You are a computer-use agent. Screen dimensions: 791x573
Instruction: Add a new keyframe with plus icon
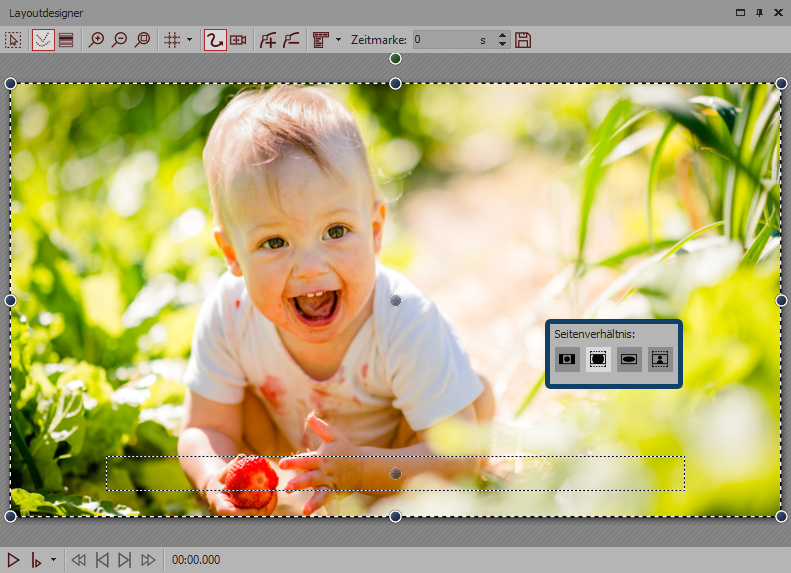pos(267,40)
